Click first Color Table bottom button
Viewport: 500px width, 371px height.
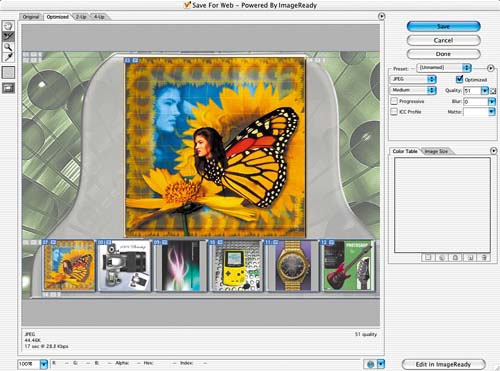[428, 257]
